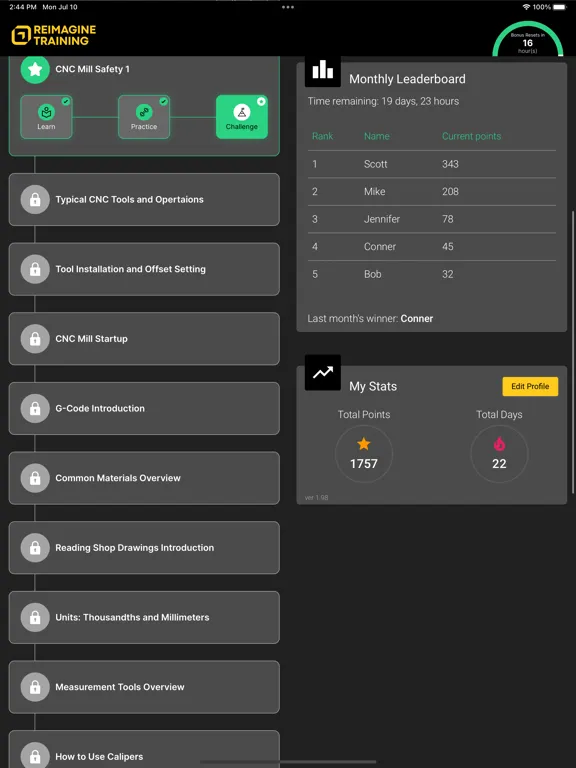Select the How to Use Calipers title
Image resolution: width=576 pixels, height=768 pixels.
(99, 756)
